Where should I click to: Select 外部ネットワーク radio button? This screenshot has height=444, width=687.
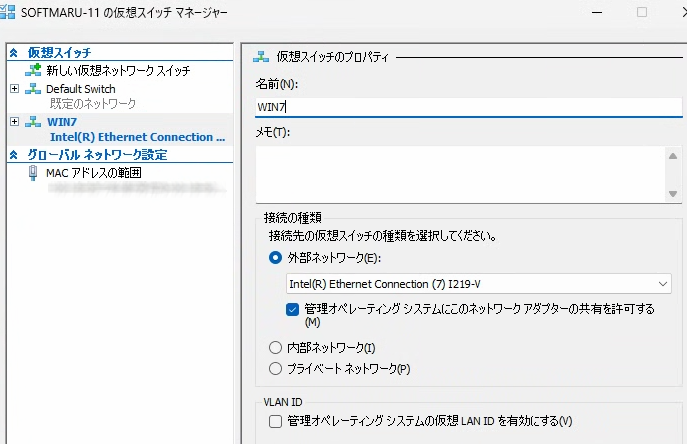click(275, 258)
